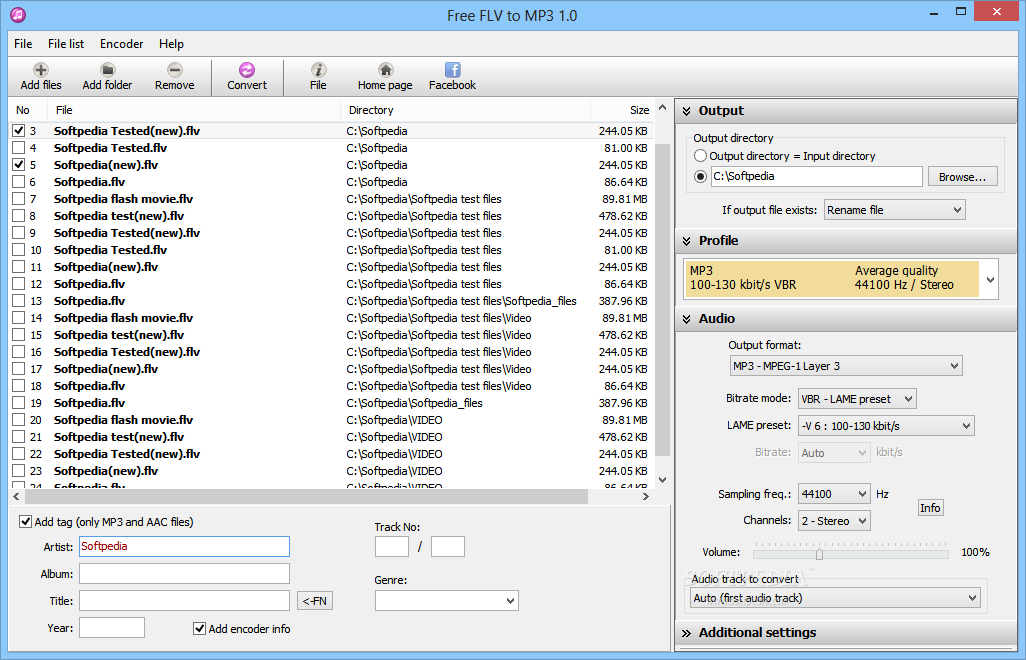The height and width of the screenshot is (660, 1026).
Task: Click the app logo in the title bar
Action: tap(18, 14)
